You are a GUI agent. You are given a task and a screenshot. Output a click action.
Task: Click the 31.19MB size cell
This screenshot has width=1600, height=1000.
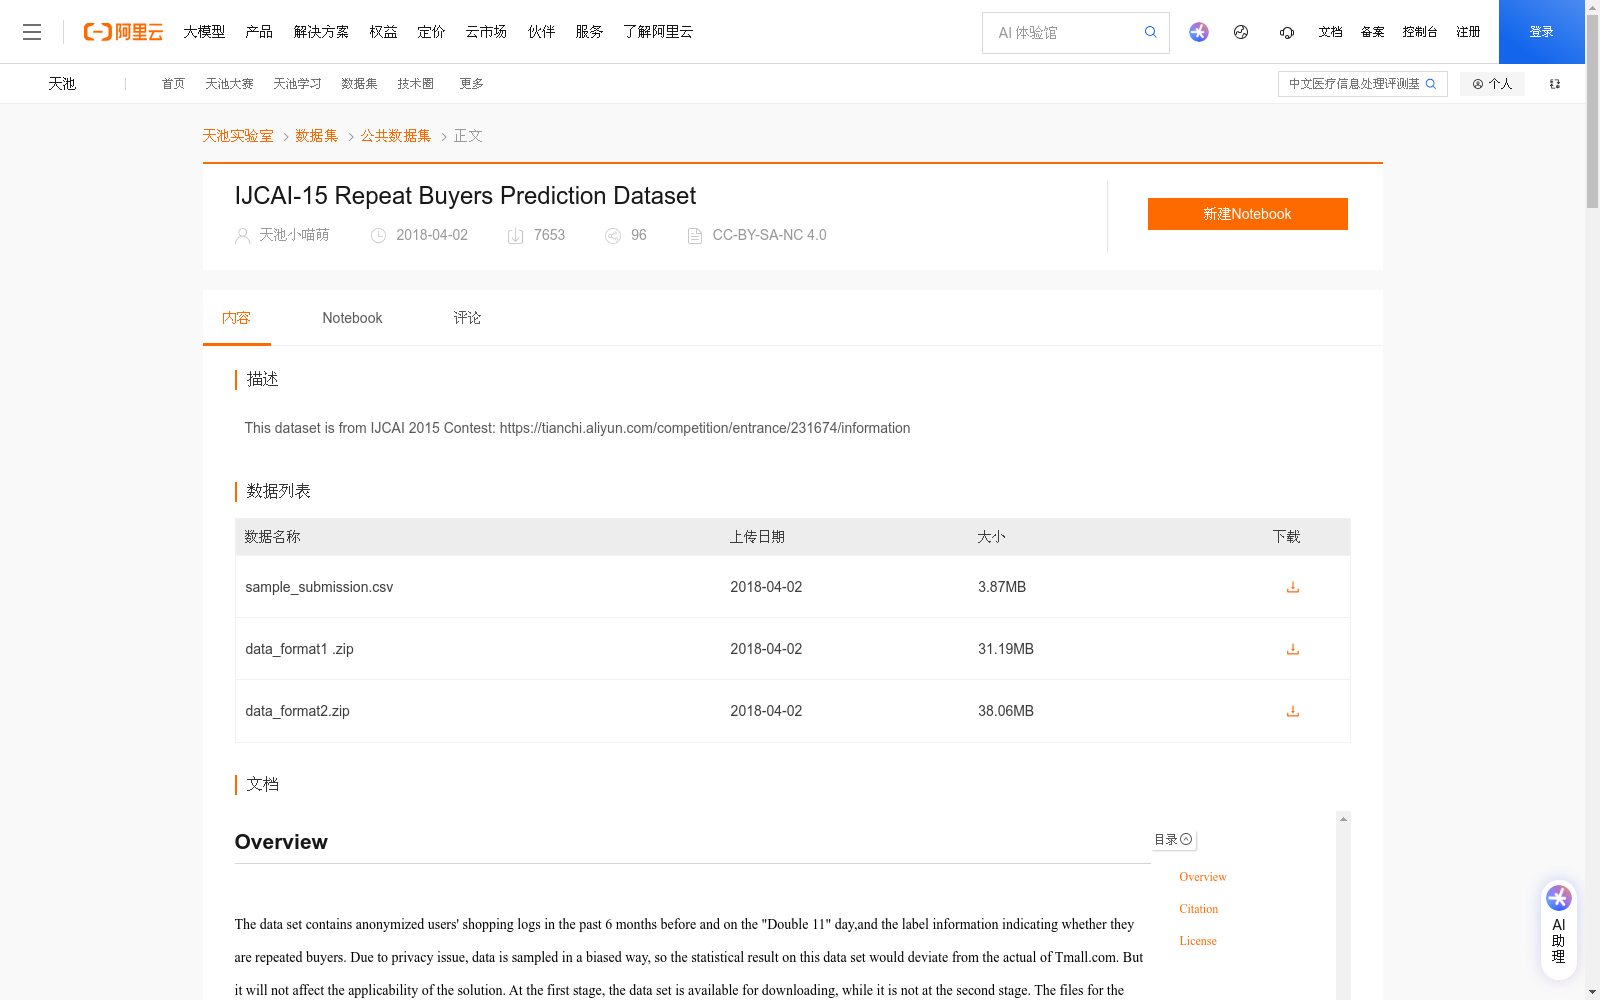coord(1005,649)
